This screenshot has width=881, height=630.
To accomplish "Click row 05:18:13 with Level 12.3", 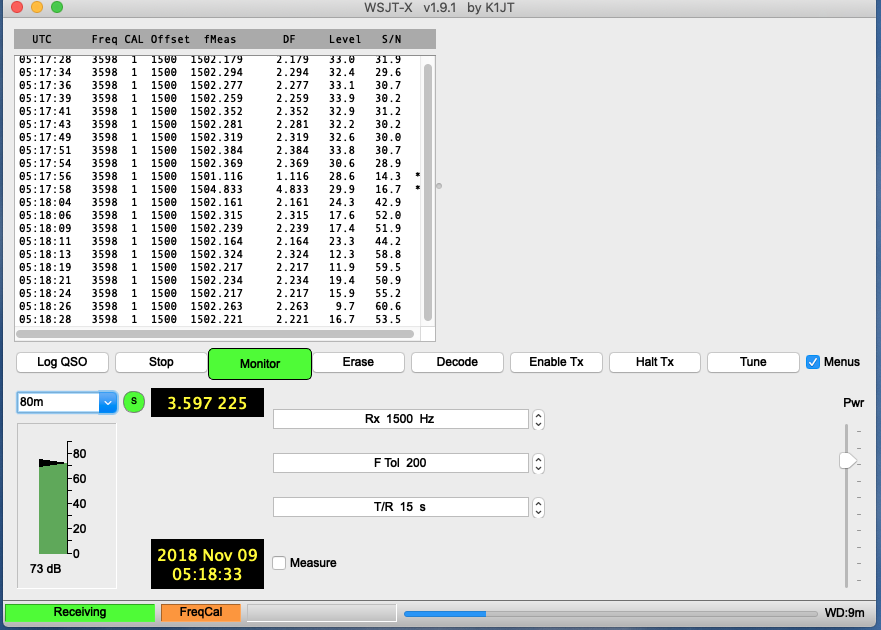I will pyautogui.click(x=219, y=255).
